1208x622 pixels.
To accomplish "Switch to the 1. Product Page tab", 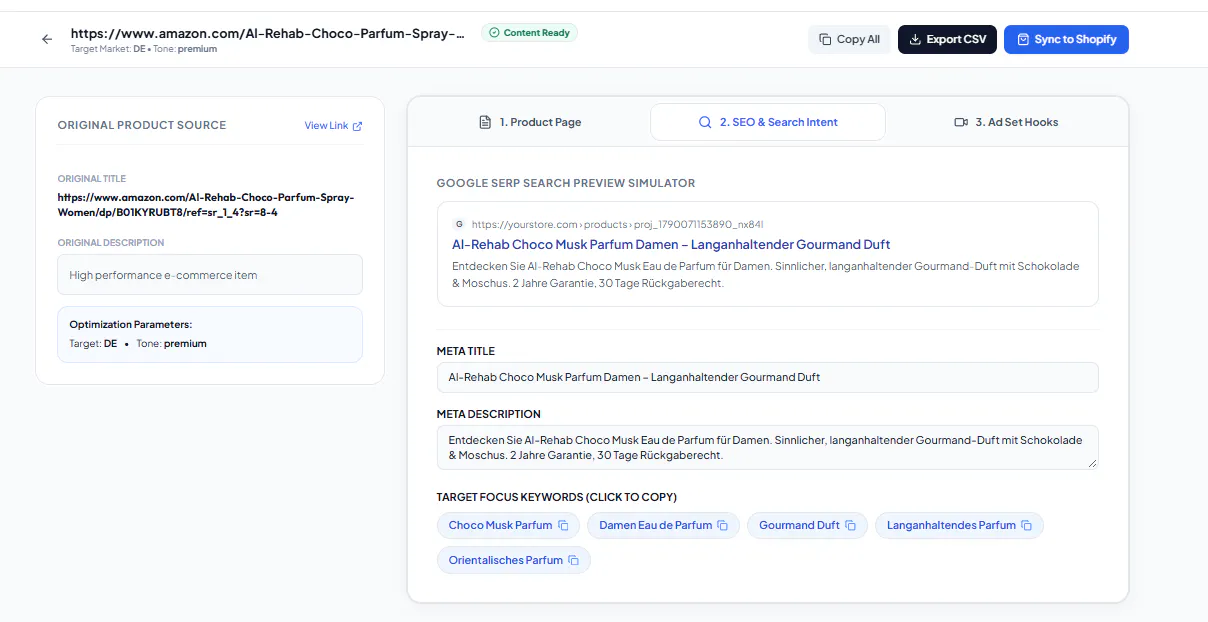I will click(530, 122).
